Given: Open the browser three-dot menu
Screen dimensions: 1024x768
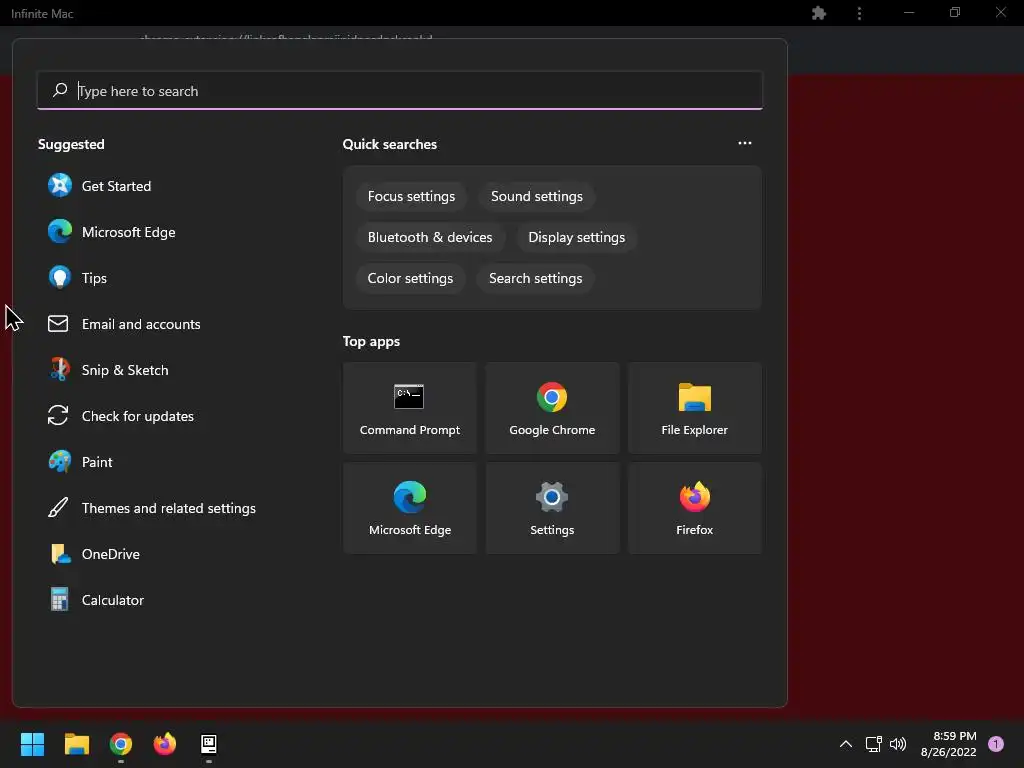Looking at the screenshot, I should (859, 13).
